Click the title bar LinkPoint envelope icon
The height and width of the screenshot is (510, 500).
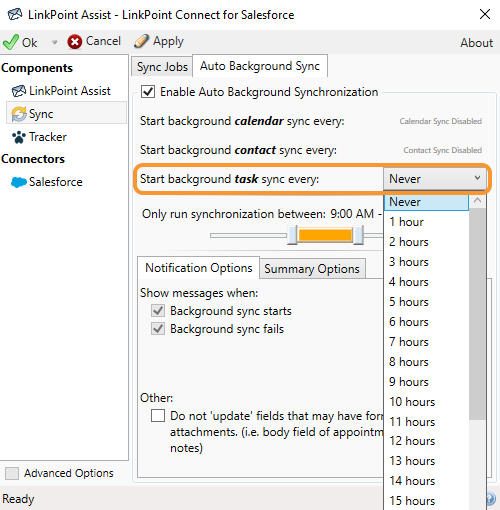[x=15, y=14]
